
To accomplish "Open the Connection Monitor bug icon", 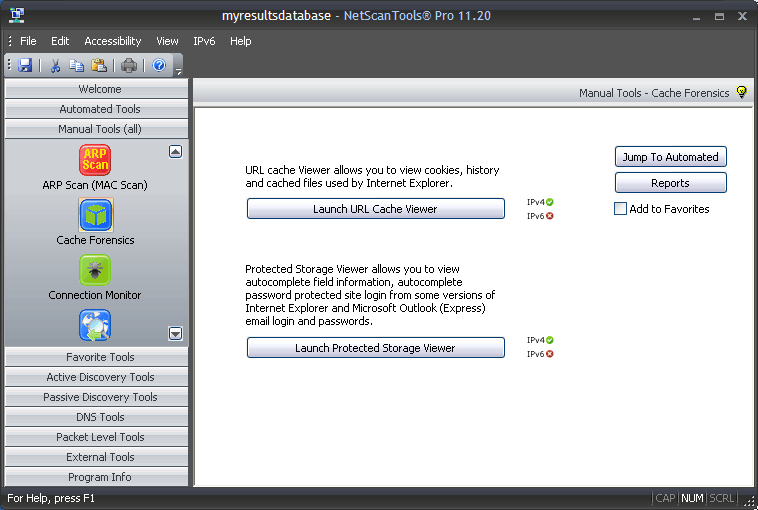I will point(95,270).
